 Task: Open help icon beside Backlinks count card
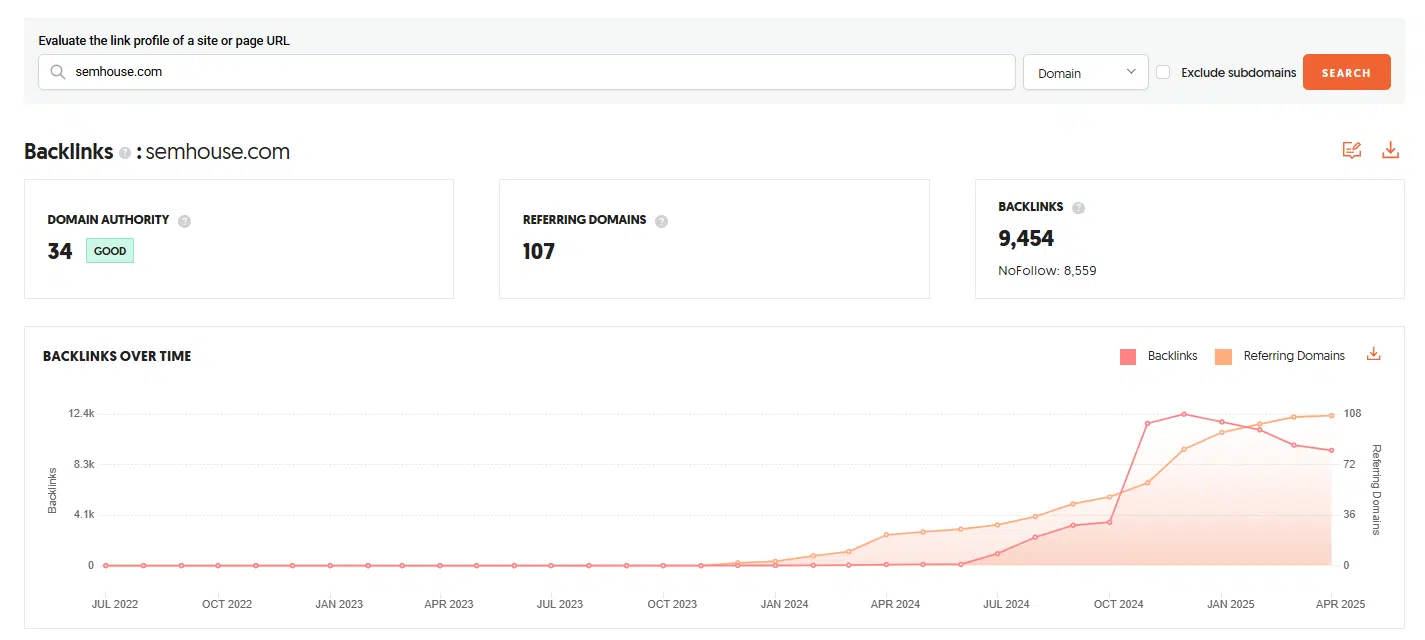[x=1078, y=208]
